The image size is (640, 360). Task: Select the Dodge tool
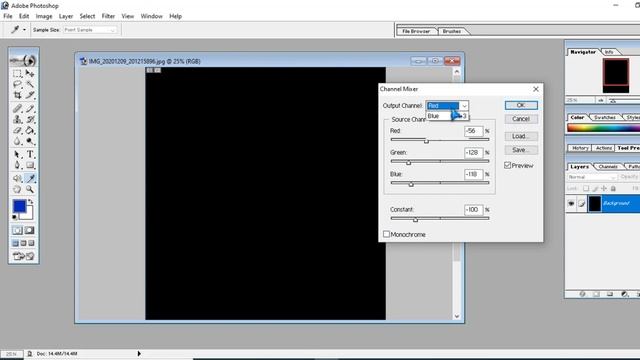click(30, 141)
